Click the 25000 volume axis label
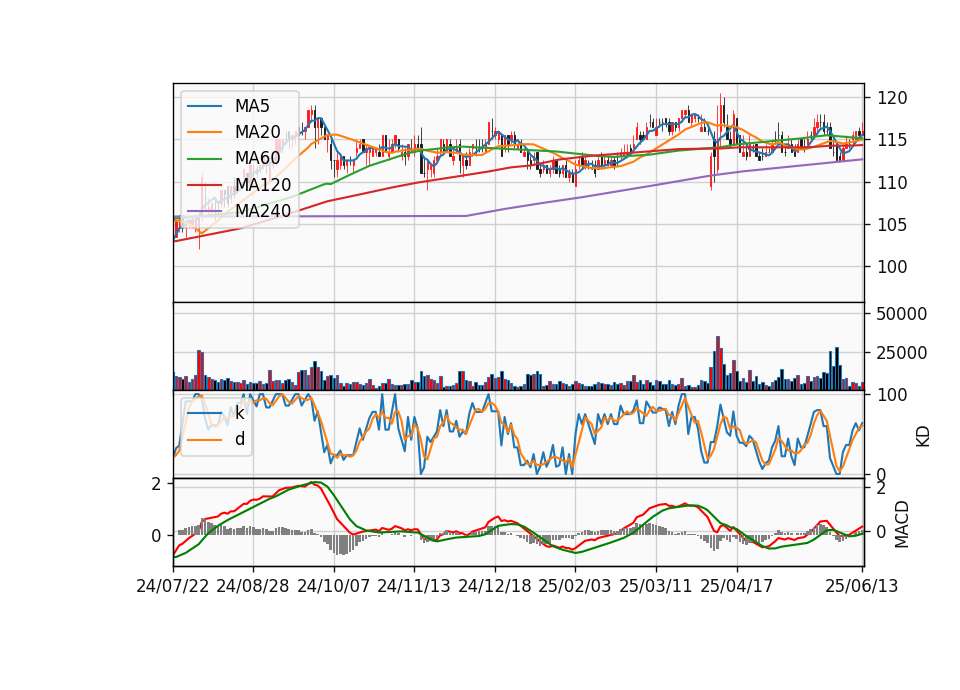The height and width of the screenshot is (690, 960). [902, 353]
